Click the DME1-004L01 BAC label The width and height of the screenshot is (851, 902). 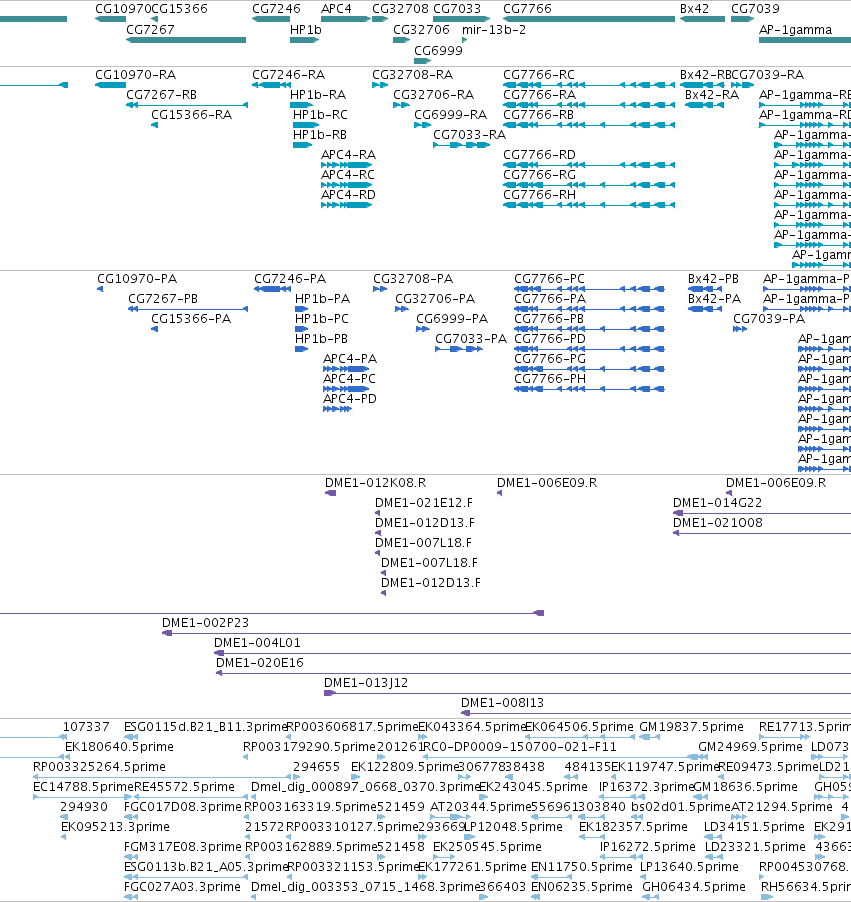coord(257,643)
